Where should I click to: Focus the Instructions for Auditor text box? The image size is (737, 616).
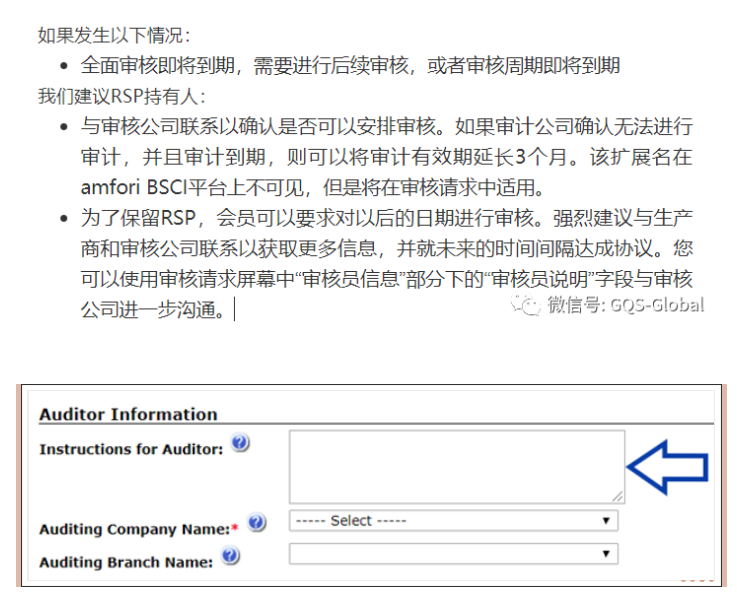coord(455,466)
